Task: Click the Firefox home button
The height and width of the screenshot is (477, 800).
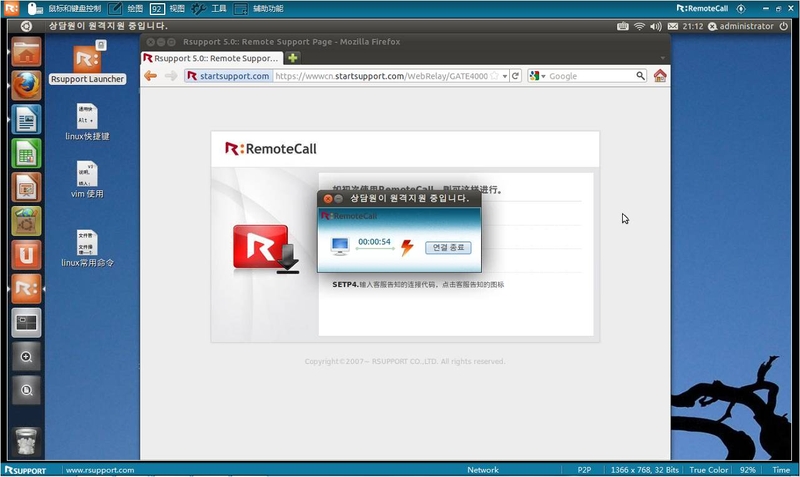Action: point(660,76)
